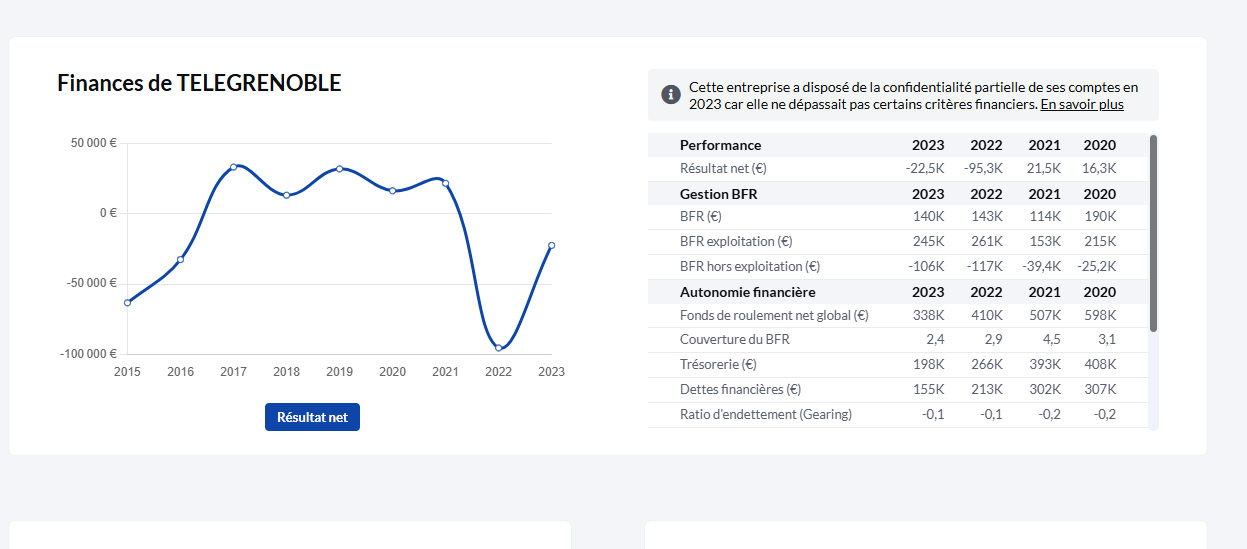The image size is (1247, 549).
Task: Click Ratio d'endettement (Gearing) row
Action: (x=898, y=414)
